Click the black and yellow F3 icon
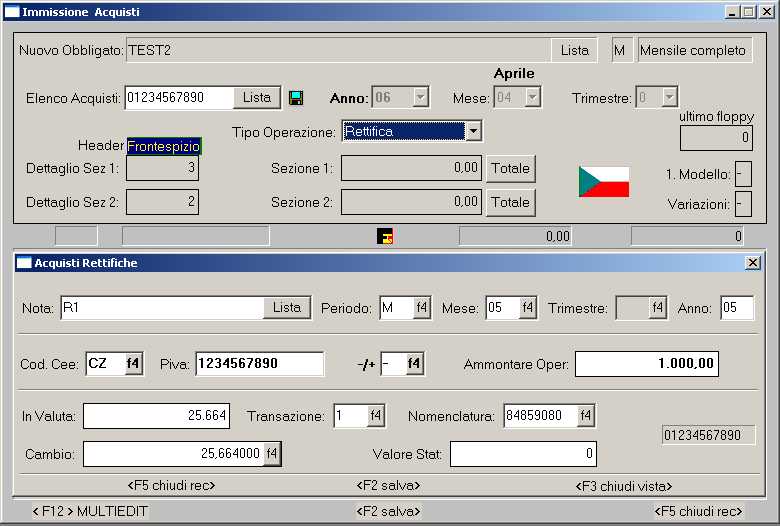The image size is (780, 526). [x=385, y=236]
